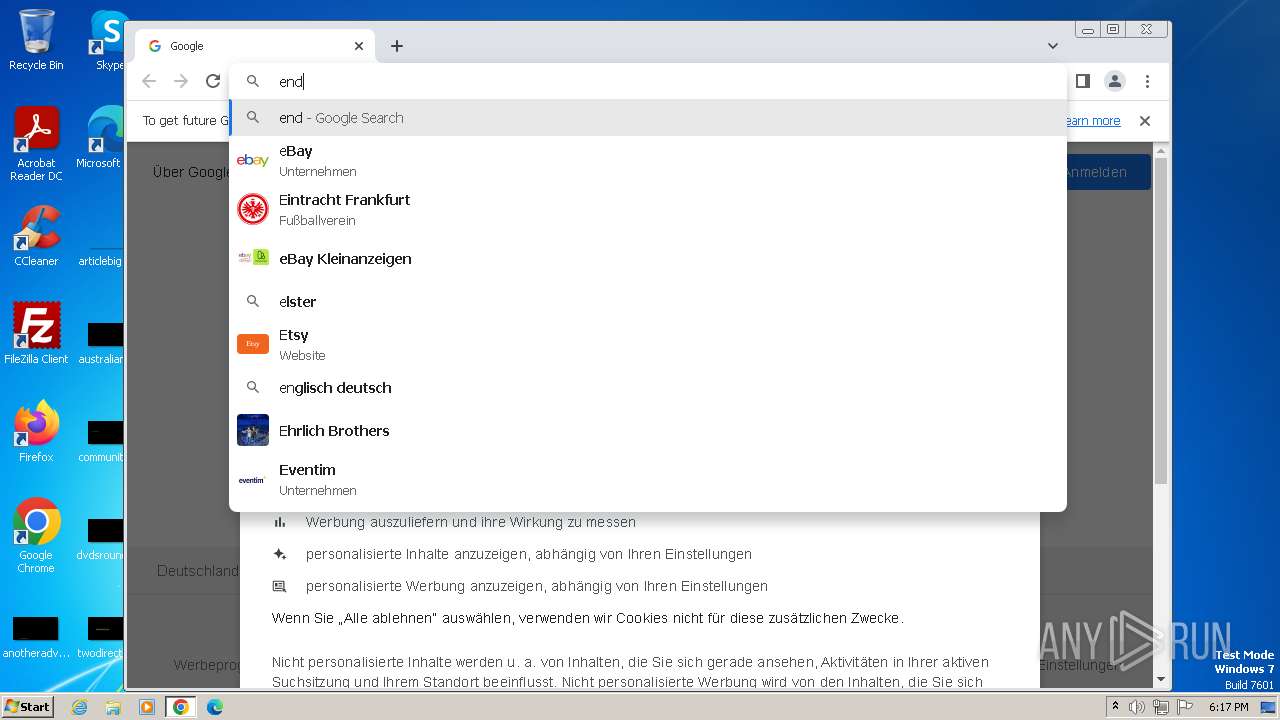The height and width of the screenshot is (720, 1280).
Task: Open a new tab with plus button
Action: [397, 46]
